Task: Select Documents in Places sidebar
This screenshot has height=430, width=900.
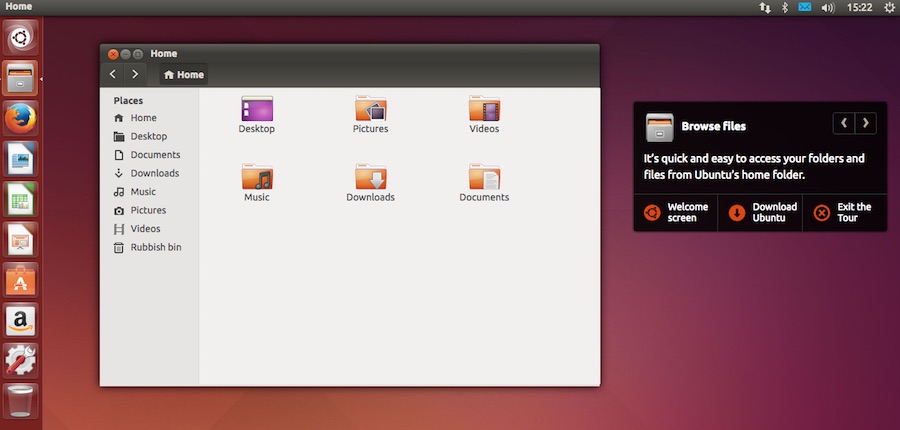Action: 155,155
